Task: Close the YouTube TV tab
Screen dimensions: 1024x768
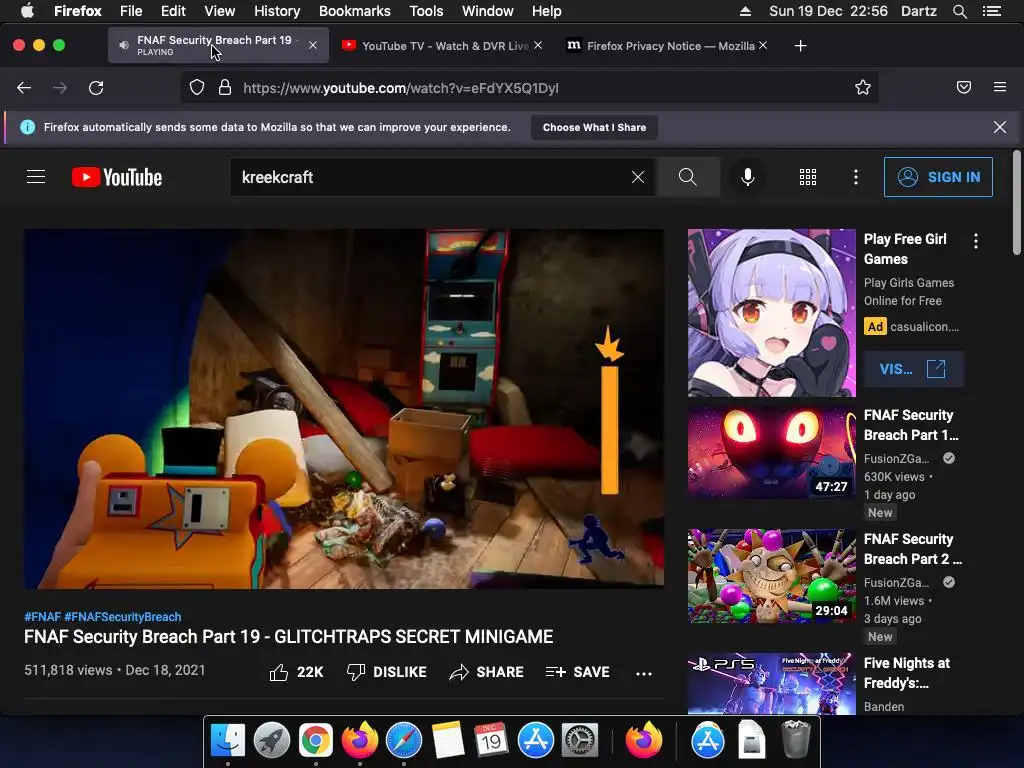Action: click(538, 45)
